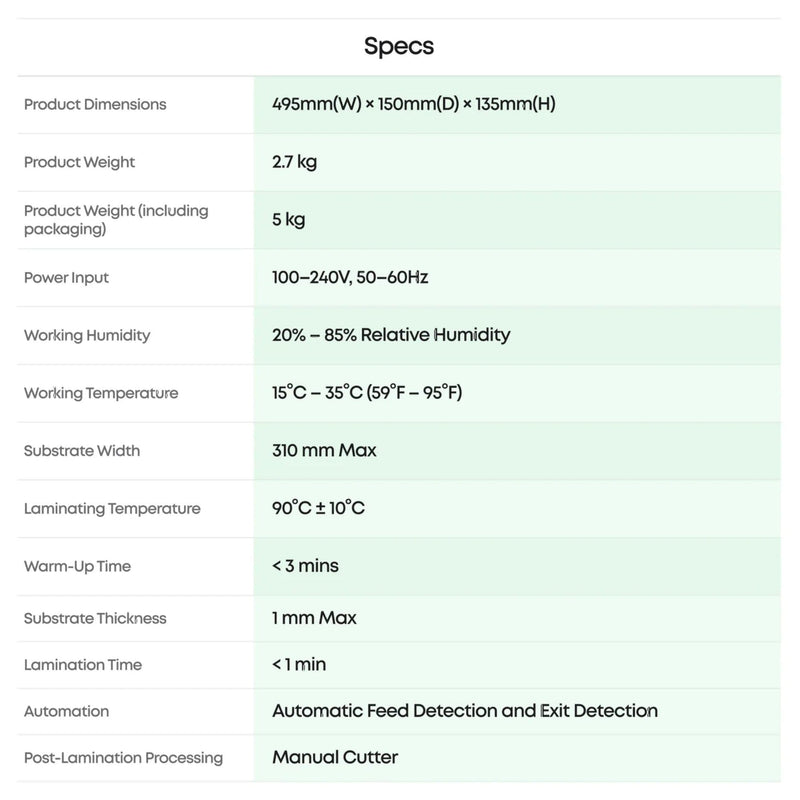
Task: Select the 20% – 85% Relative Humidity text
Action: tap(391, 335)
